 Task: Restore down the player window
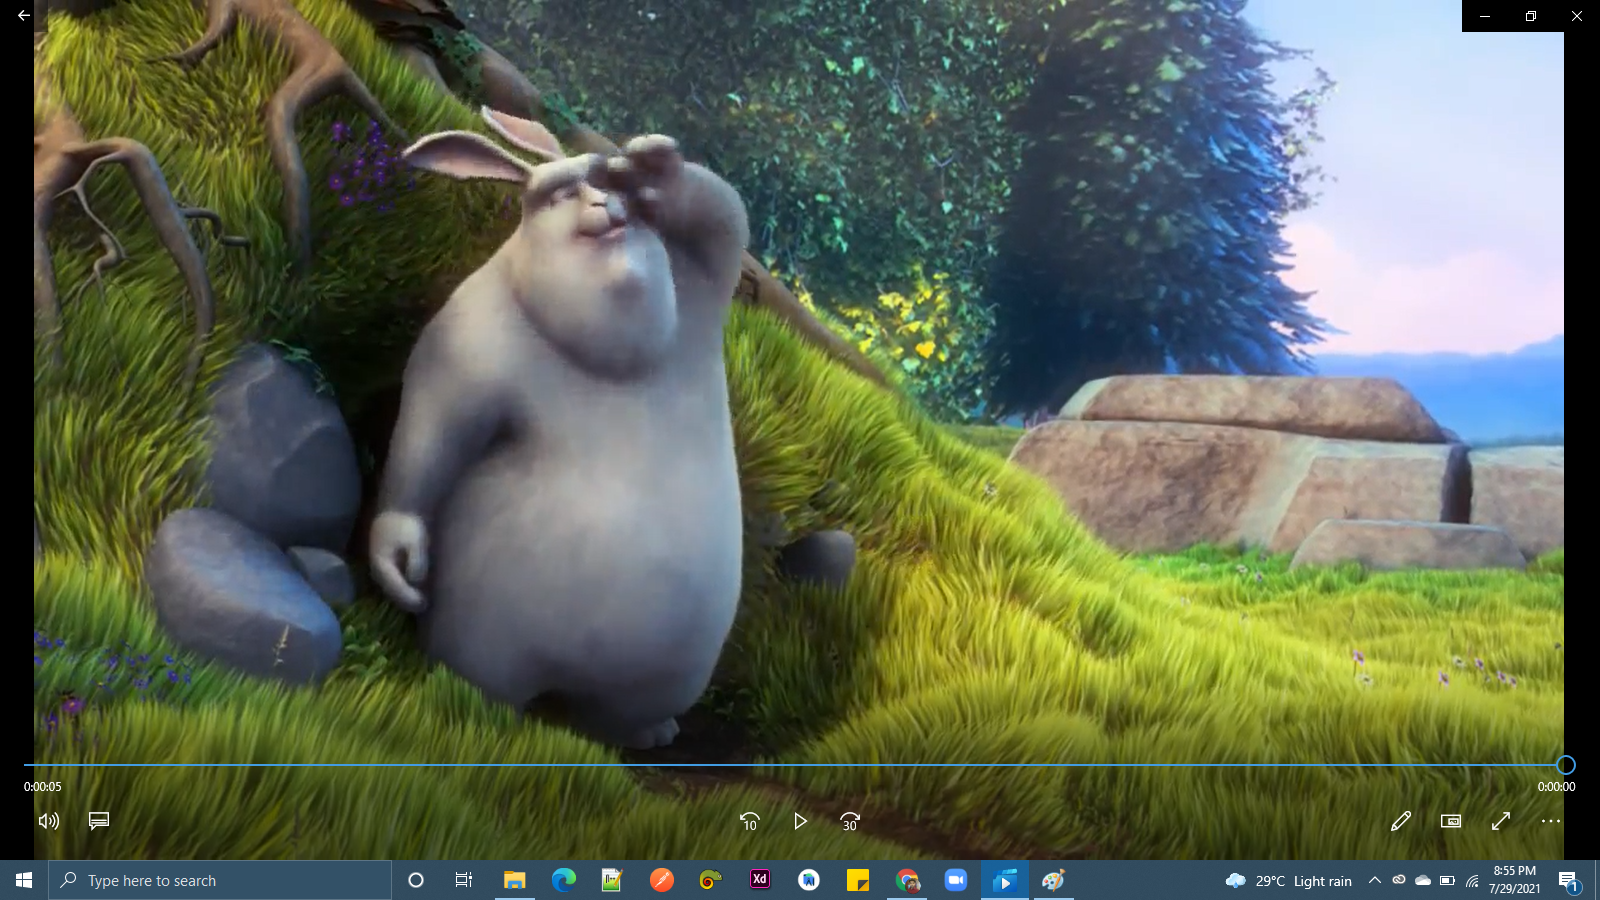click(x=1531, y=16)
